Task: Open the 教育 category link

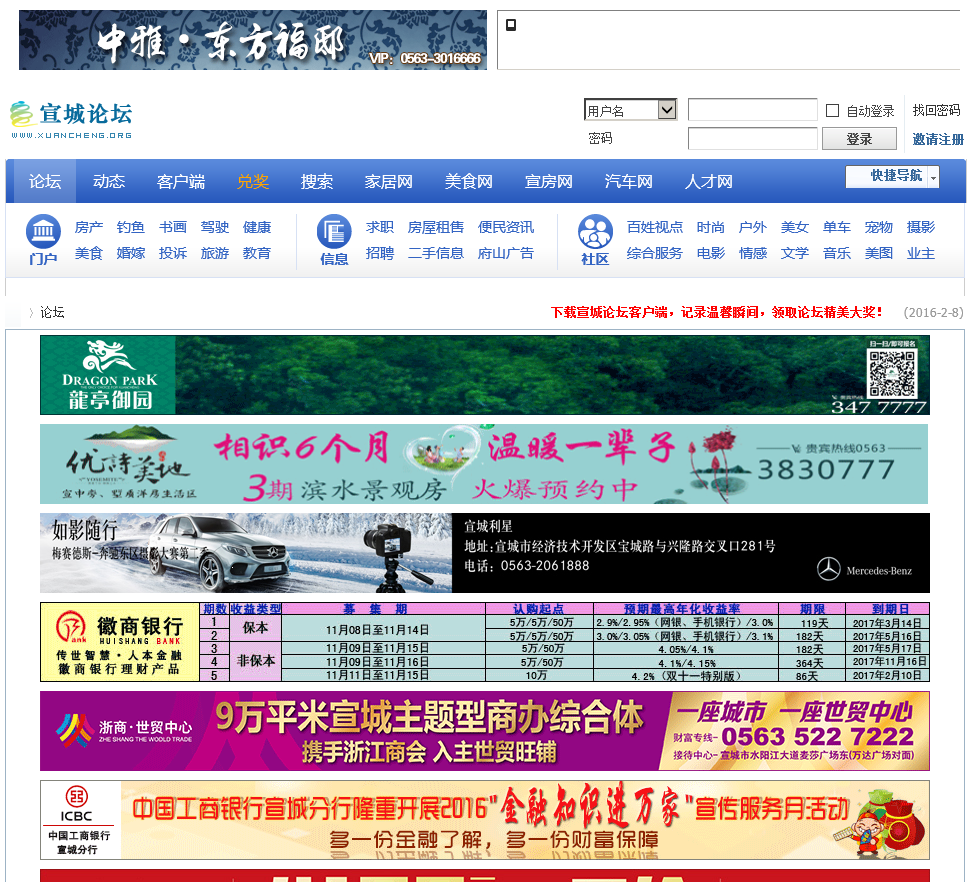Action: pyautogui.click(x=257, y=253)
